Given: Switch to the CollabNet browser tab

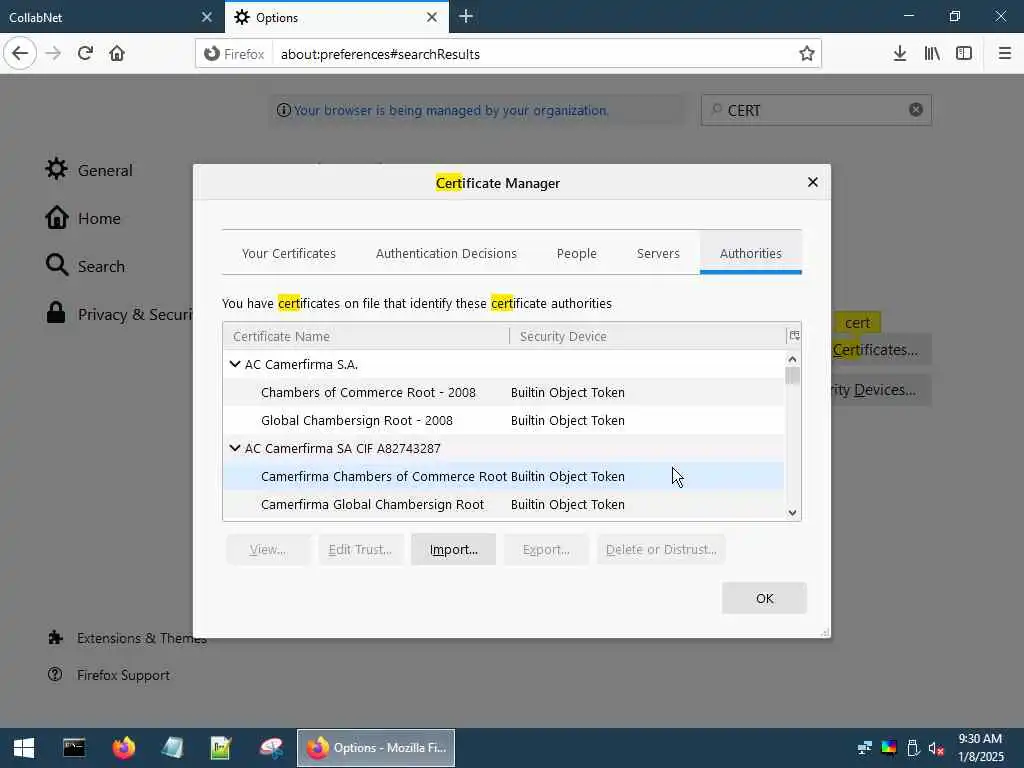Looking at the screenshot, I should coord(112,17).
